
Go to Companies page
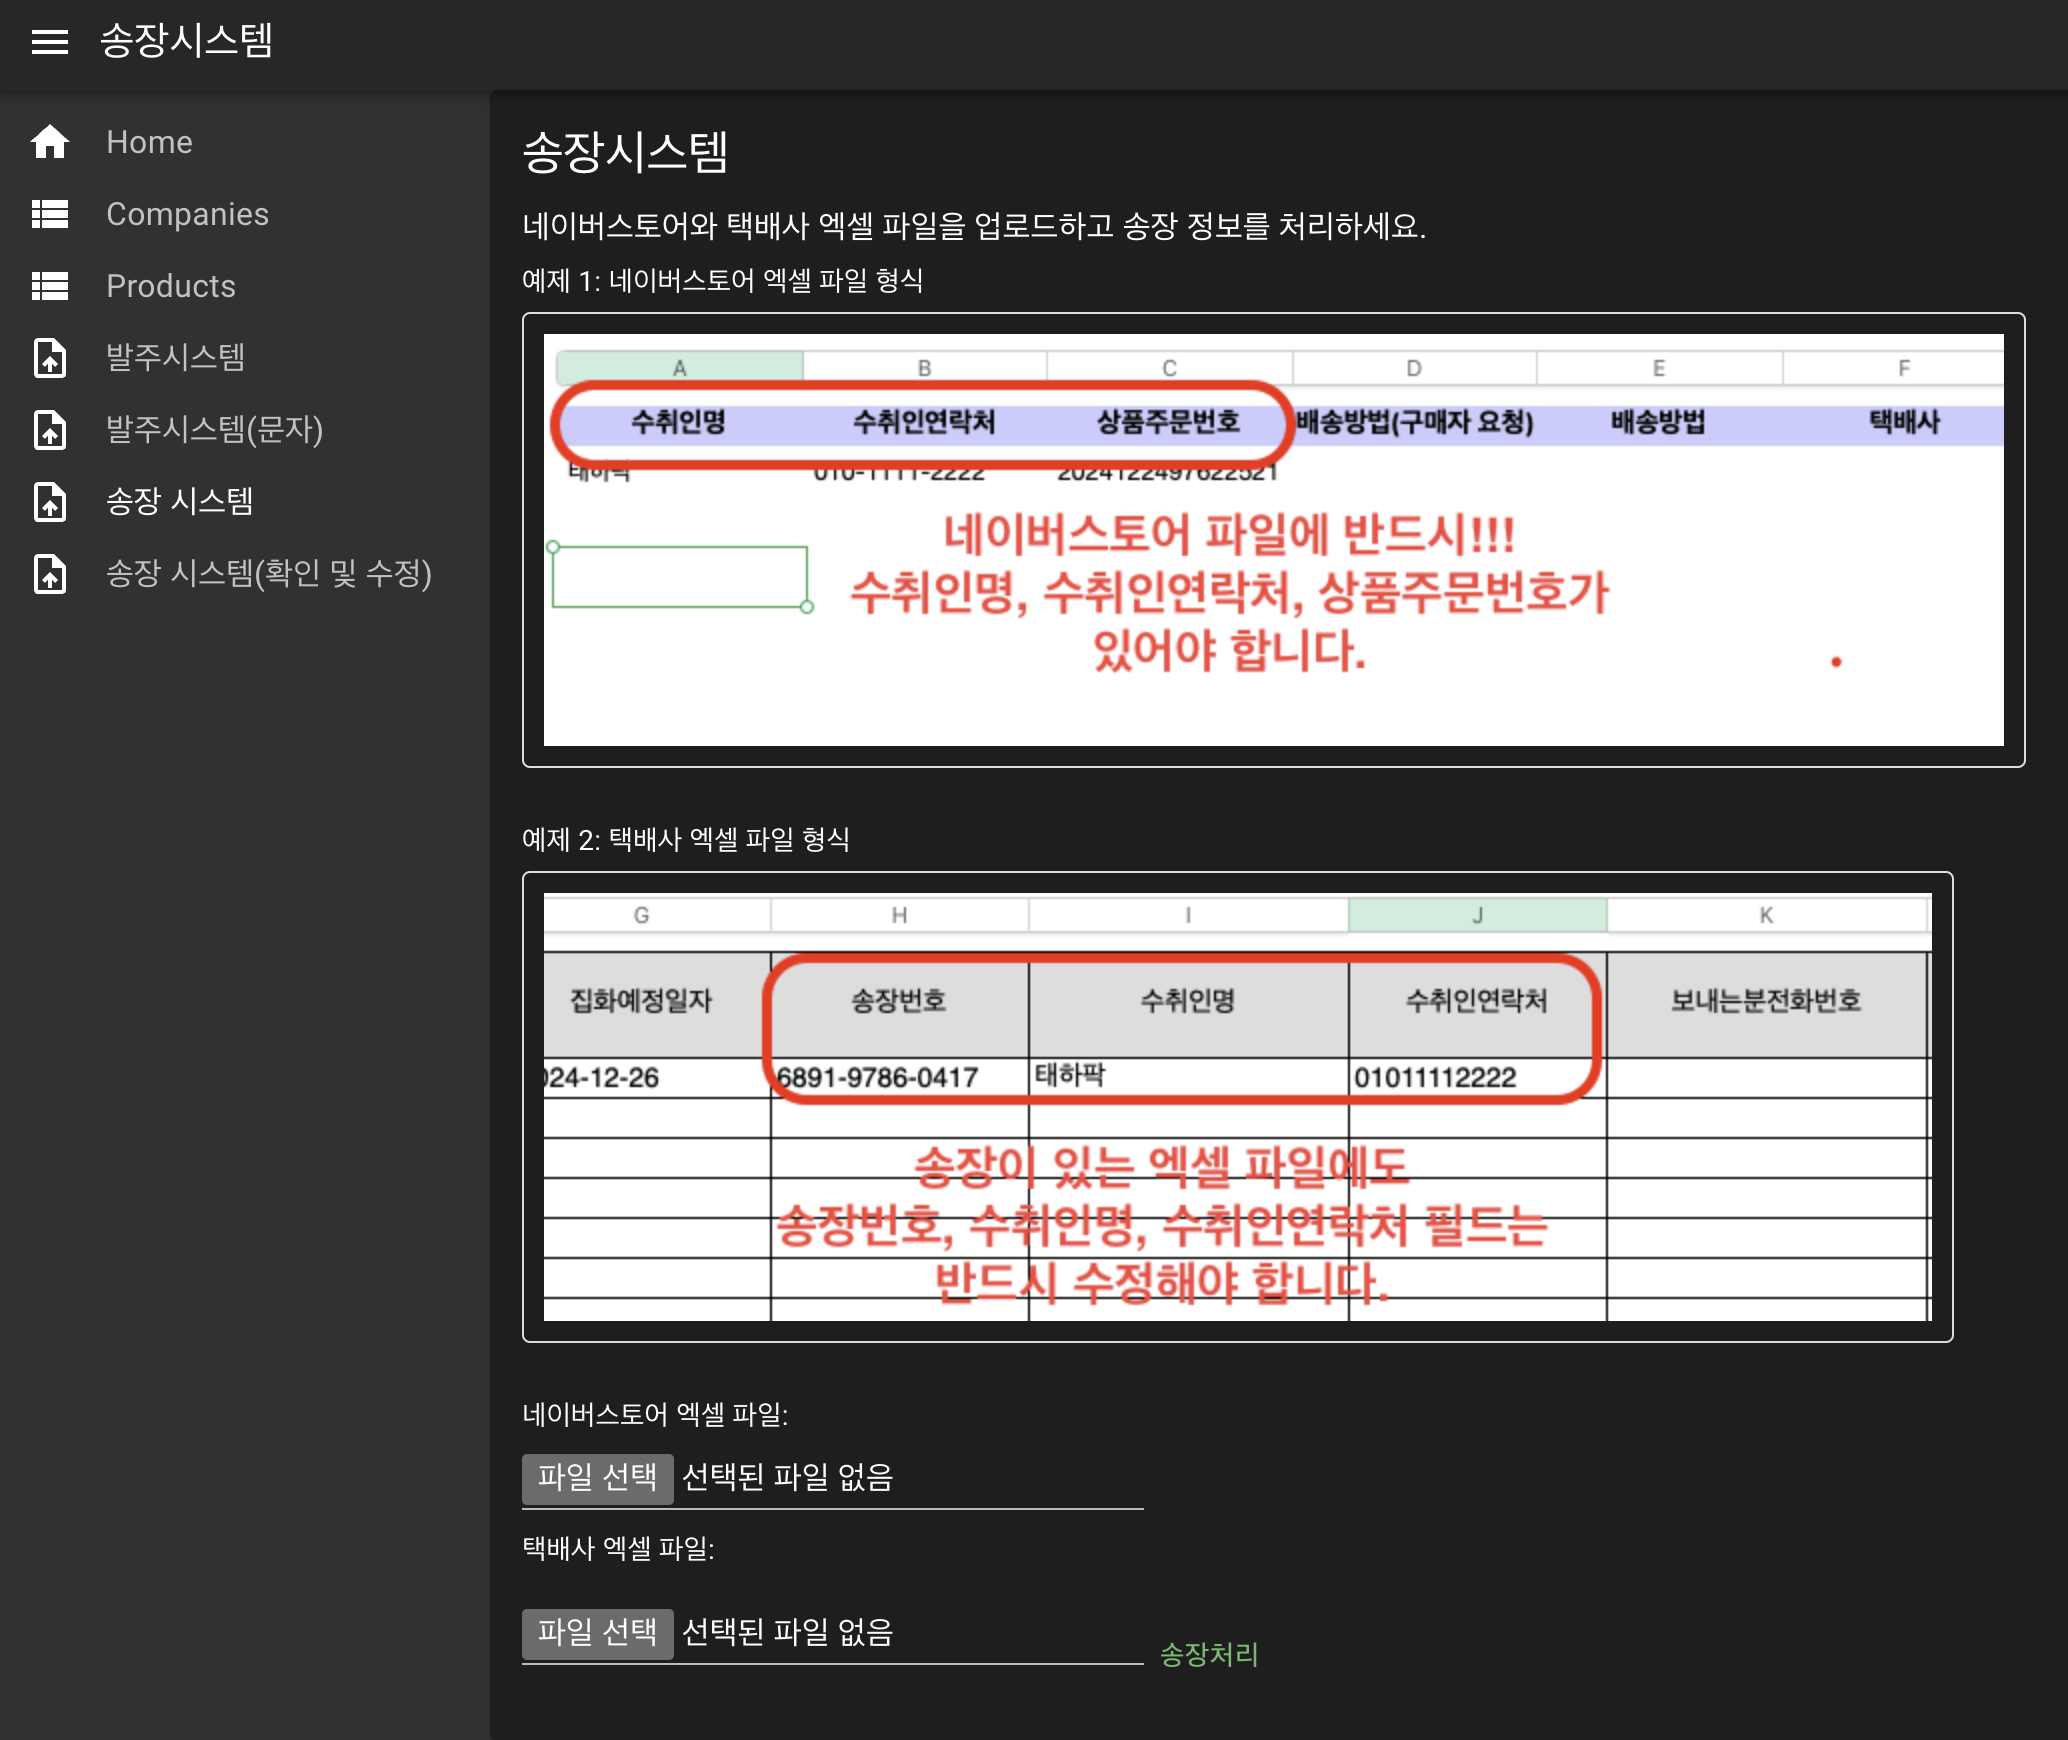187,214
